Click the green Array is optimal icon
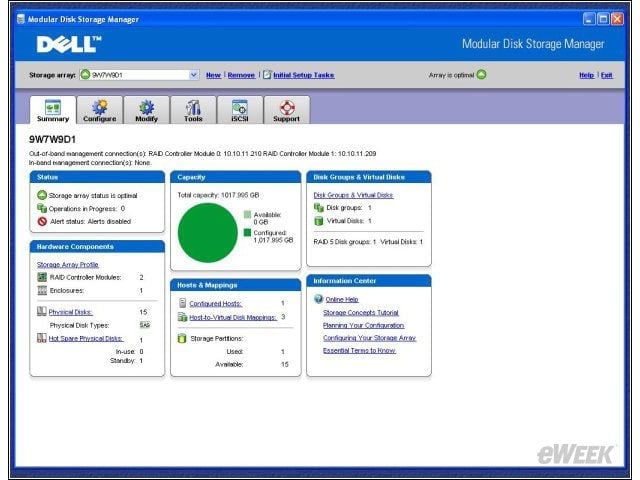 [482, 74]
